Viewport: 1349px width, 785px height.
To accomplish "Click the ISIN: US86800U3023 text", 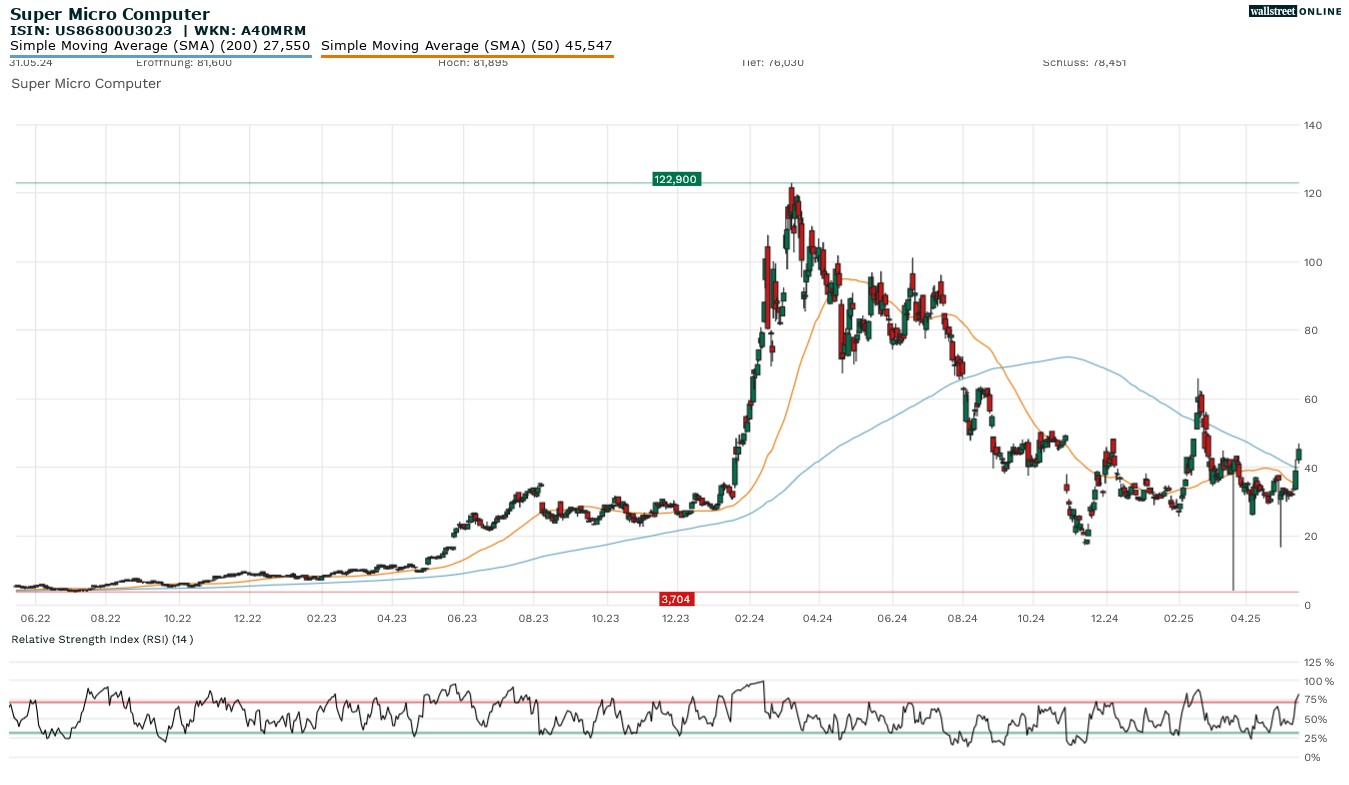I will click(x=91, y=31).
